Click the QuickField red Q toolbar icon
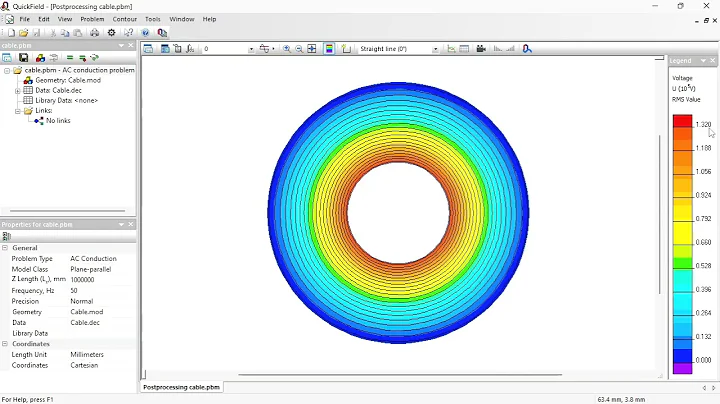The height and width of the screenshot is (404, 720). tap(162, 33)
